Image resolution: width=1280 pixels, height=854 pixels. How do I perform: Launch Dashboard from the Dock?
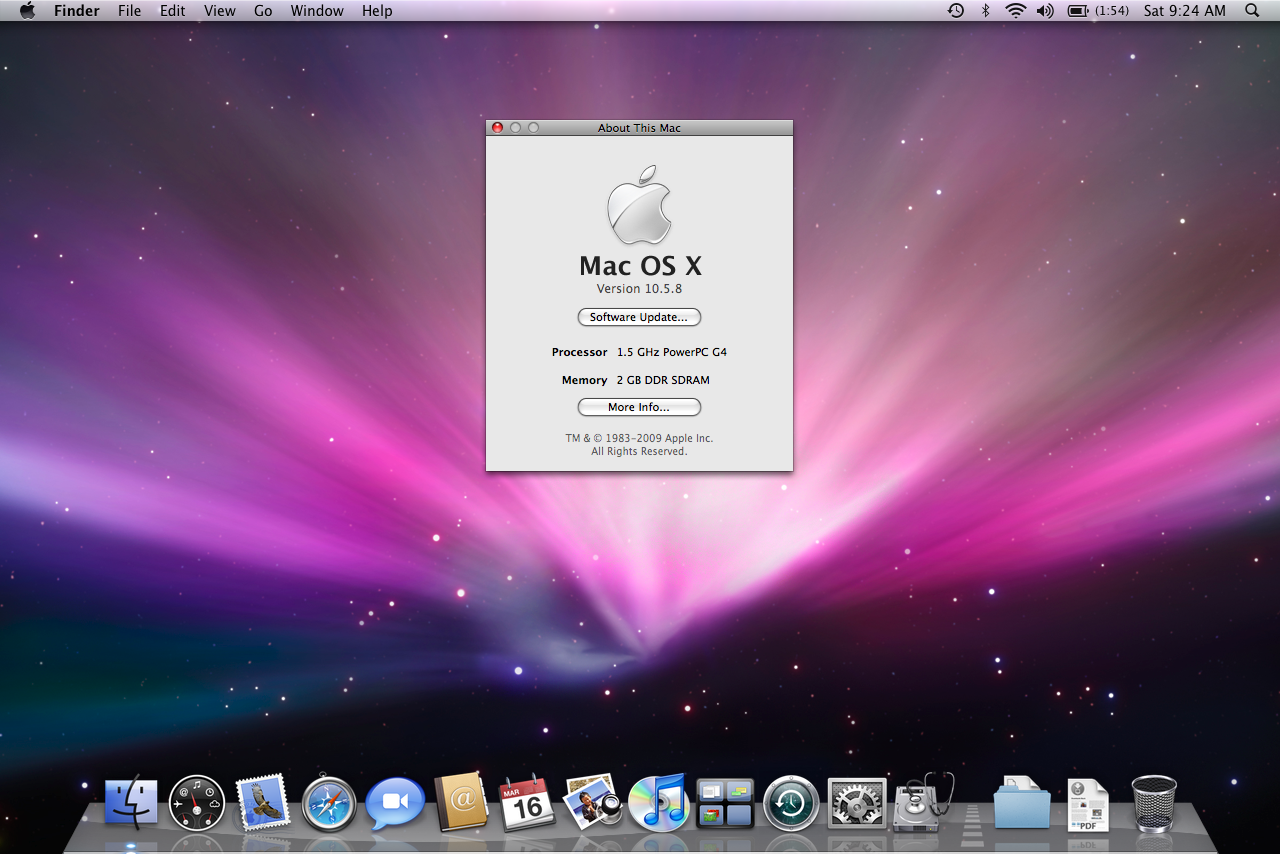(x=197, y=803)
